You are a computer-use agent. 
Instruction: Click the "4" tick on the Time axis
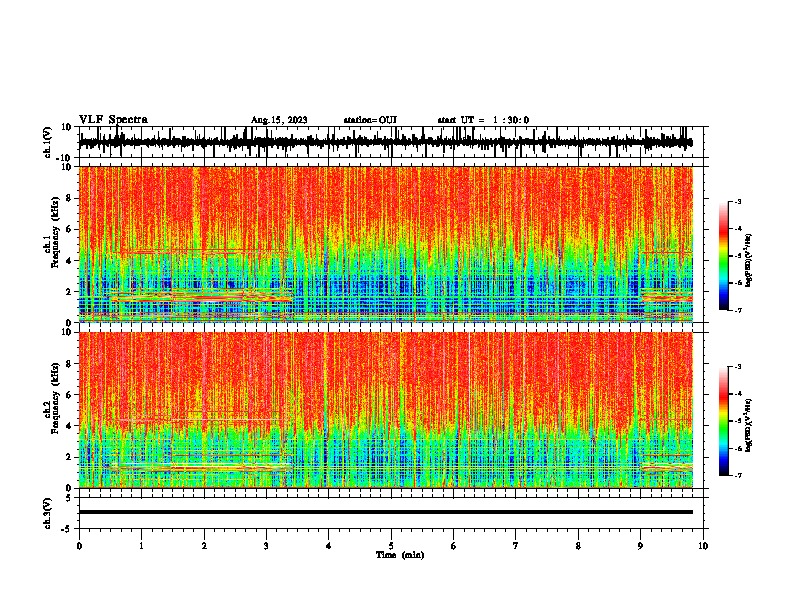329,546
